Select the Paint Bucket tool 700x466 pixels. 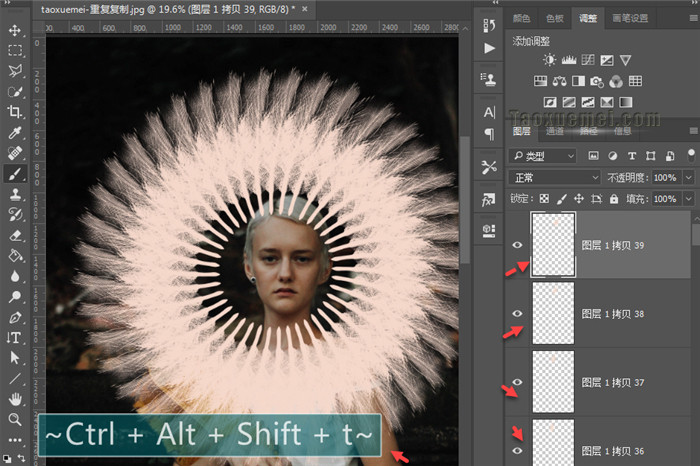[x=15, y=256]
